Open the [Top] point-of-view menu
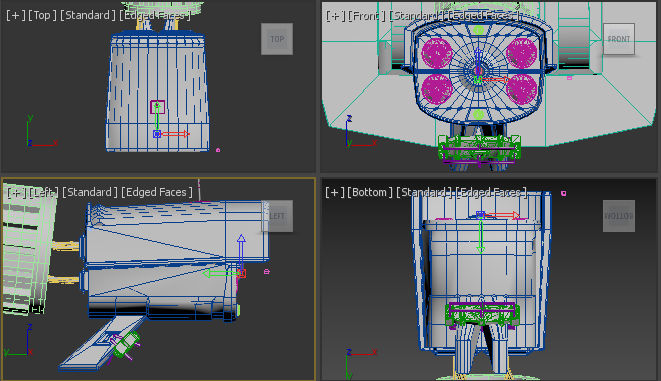The height and width of the screenshot is (381, 661). (42, 15)
